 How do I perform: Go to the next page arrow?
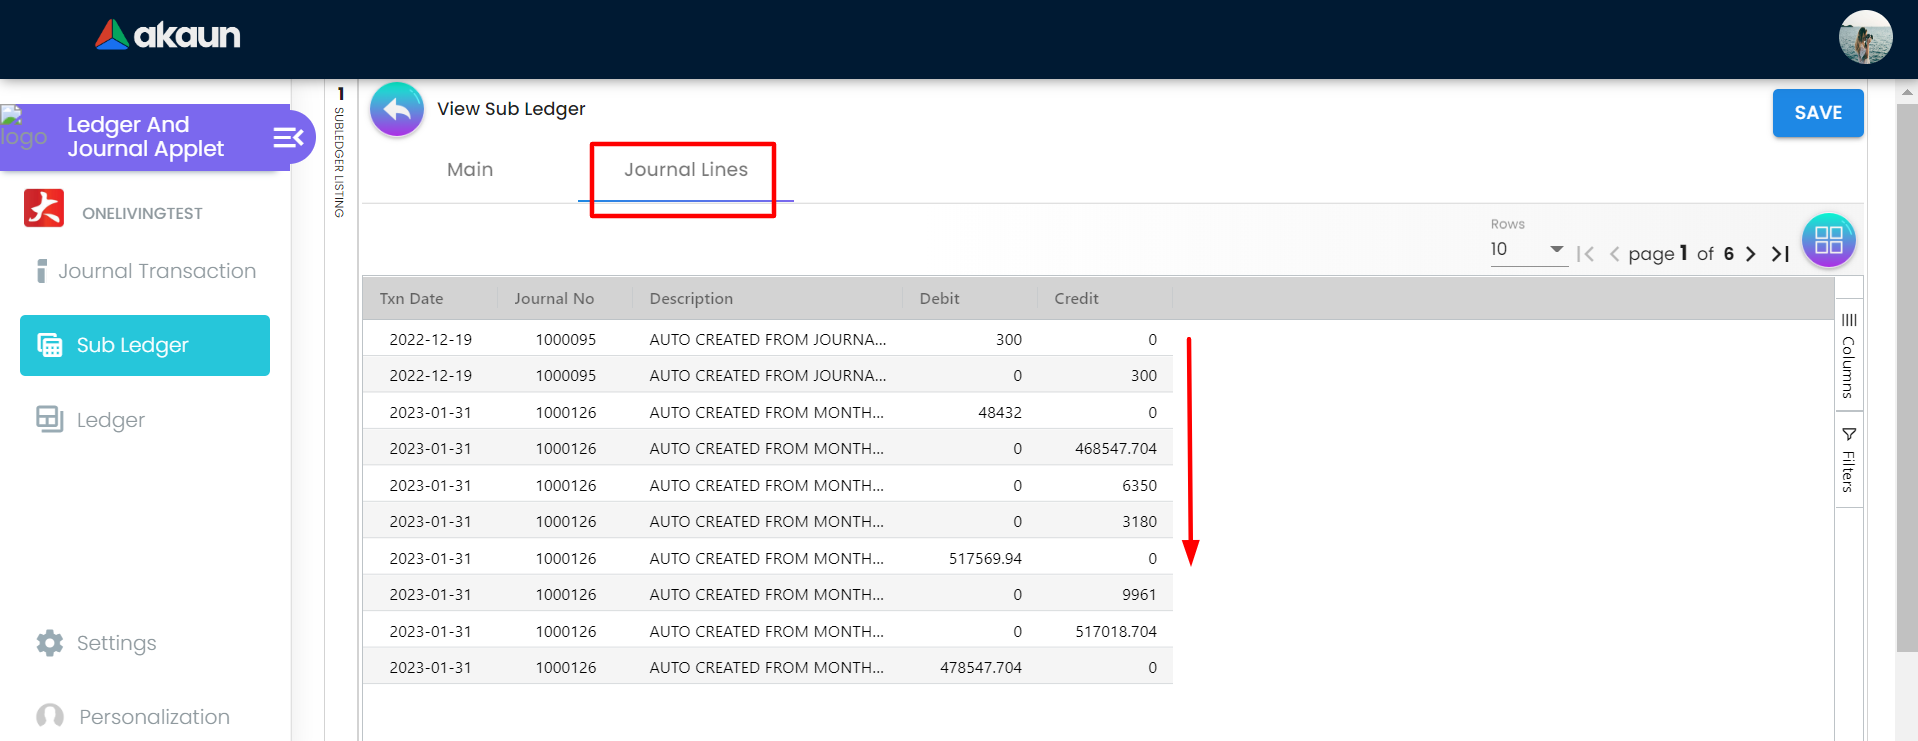click(x=1750, y=254)
